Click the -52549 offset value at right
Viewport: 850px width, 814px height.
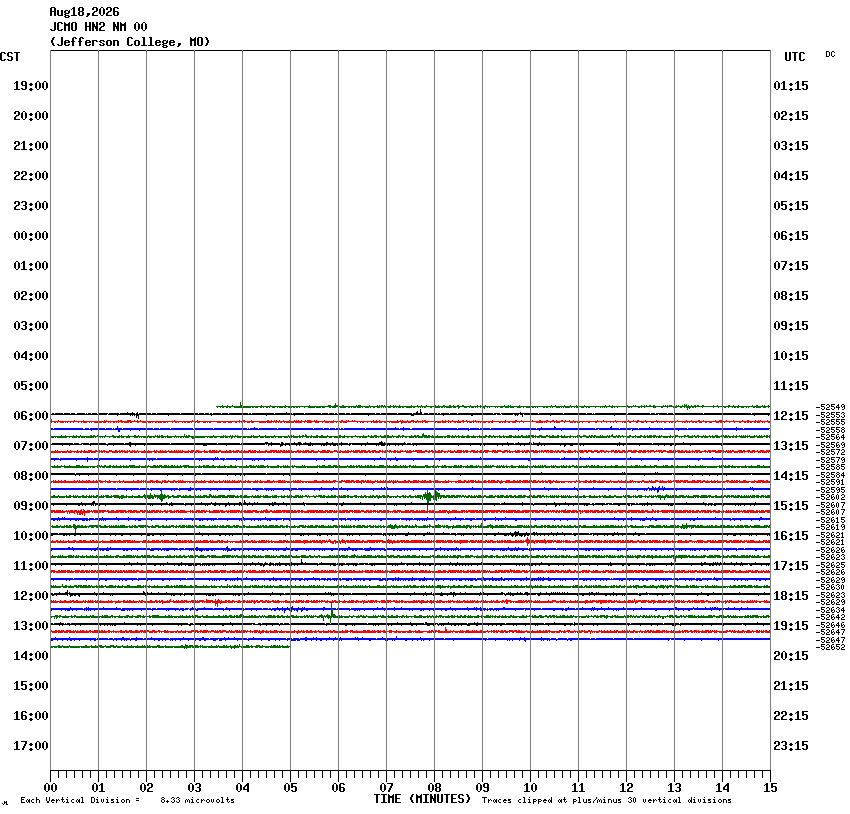(830, 407)
